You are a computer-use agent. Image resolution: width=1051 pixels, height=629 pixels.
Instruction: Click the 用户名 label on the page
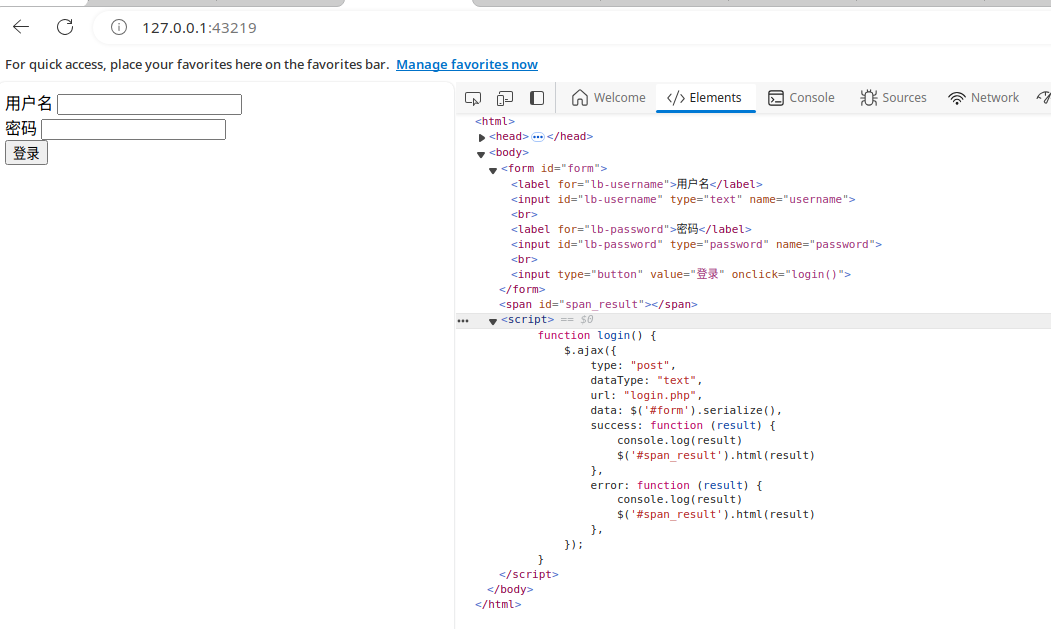29,103
